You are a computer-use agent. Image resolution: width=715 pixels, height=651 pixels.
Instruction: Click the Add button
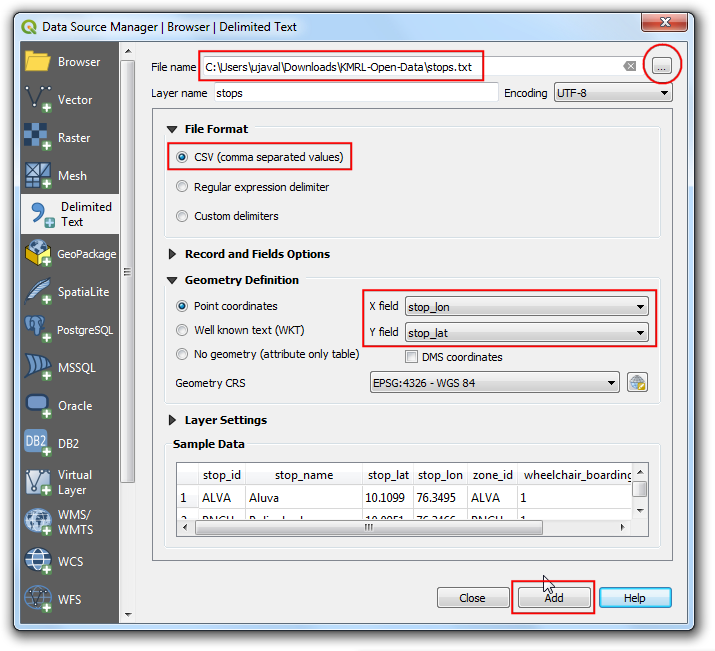554,598
